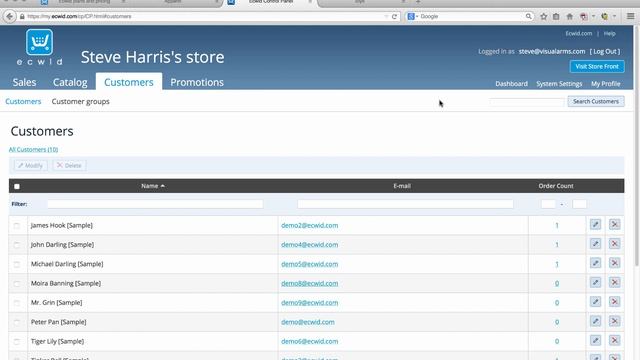
Task: Click the Visit Store Front button
Action: (597, 66)
